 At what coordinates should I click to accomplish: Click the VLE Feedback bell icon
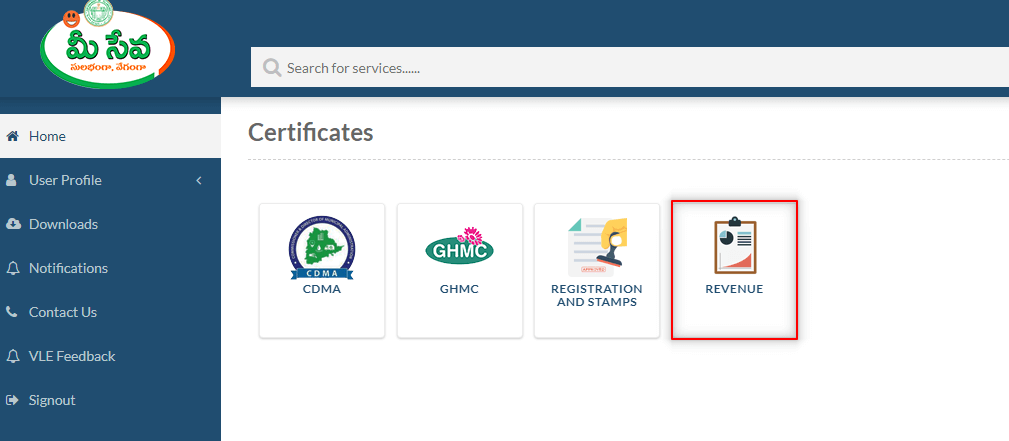click(12, 356)
